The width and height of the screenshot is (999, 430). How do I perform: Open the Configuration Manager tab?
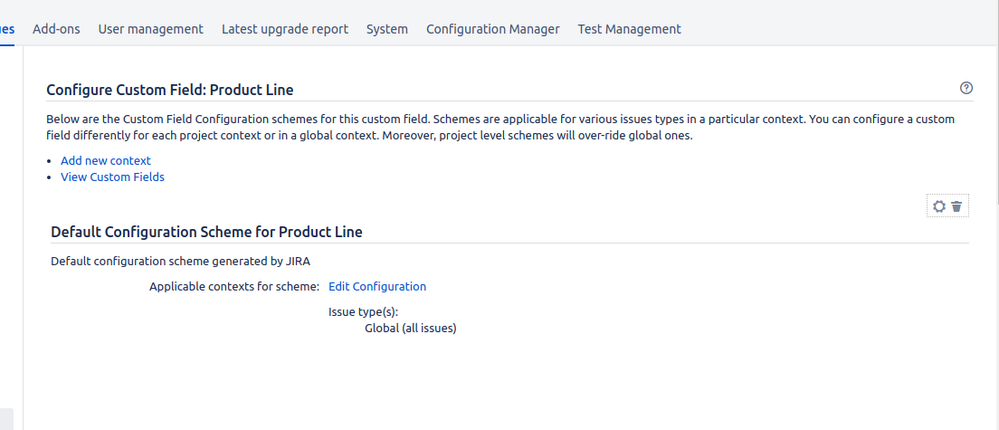(493, 29)
